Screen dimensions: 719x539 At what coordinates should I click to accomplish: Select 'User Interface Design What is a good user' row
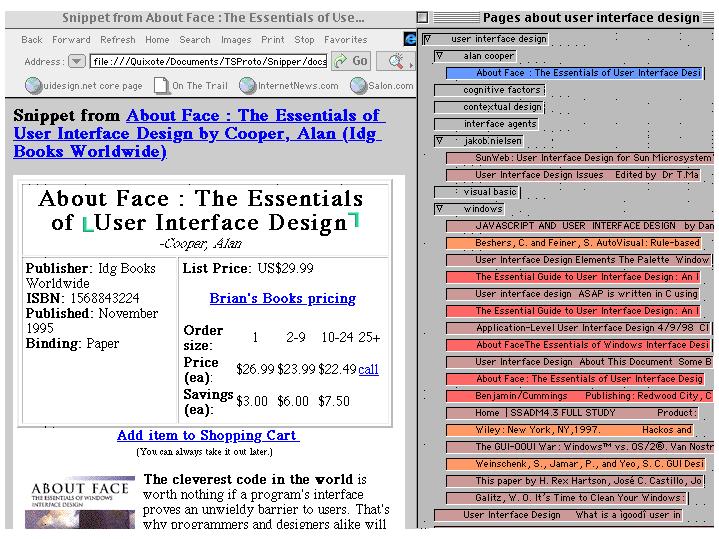559,514
